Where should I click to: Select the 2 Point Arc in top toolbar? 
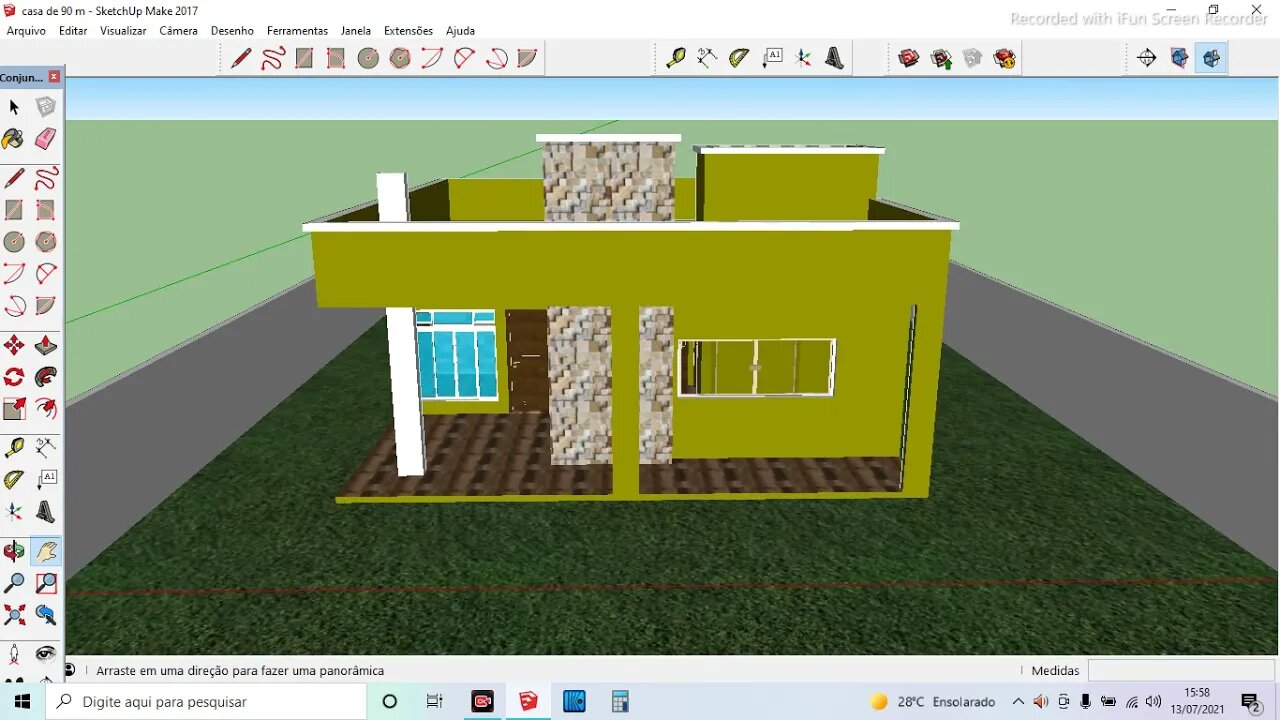[x=464, y=59]
